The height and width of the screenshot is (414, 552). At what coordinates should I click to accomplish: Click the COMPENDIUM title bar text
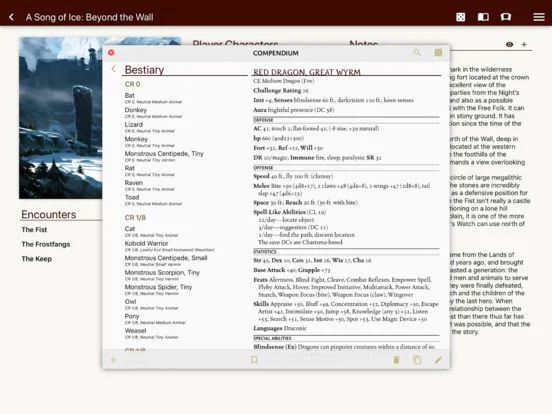coord(276,53)
